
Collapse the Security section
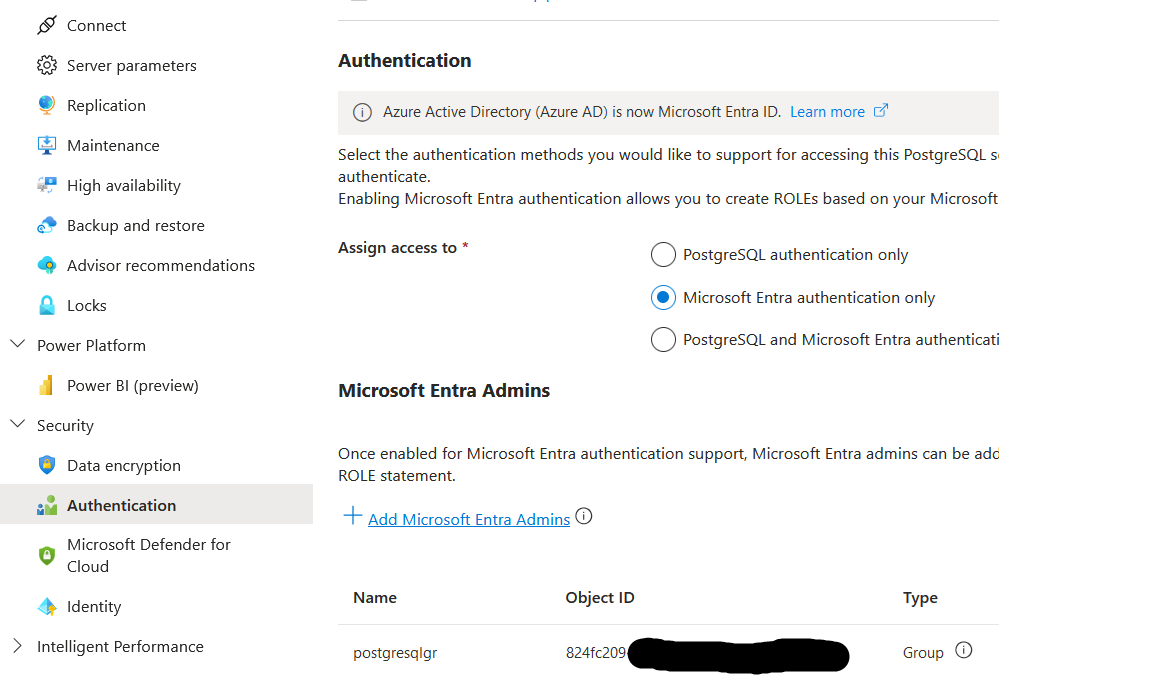pos(18,424)
